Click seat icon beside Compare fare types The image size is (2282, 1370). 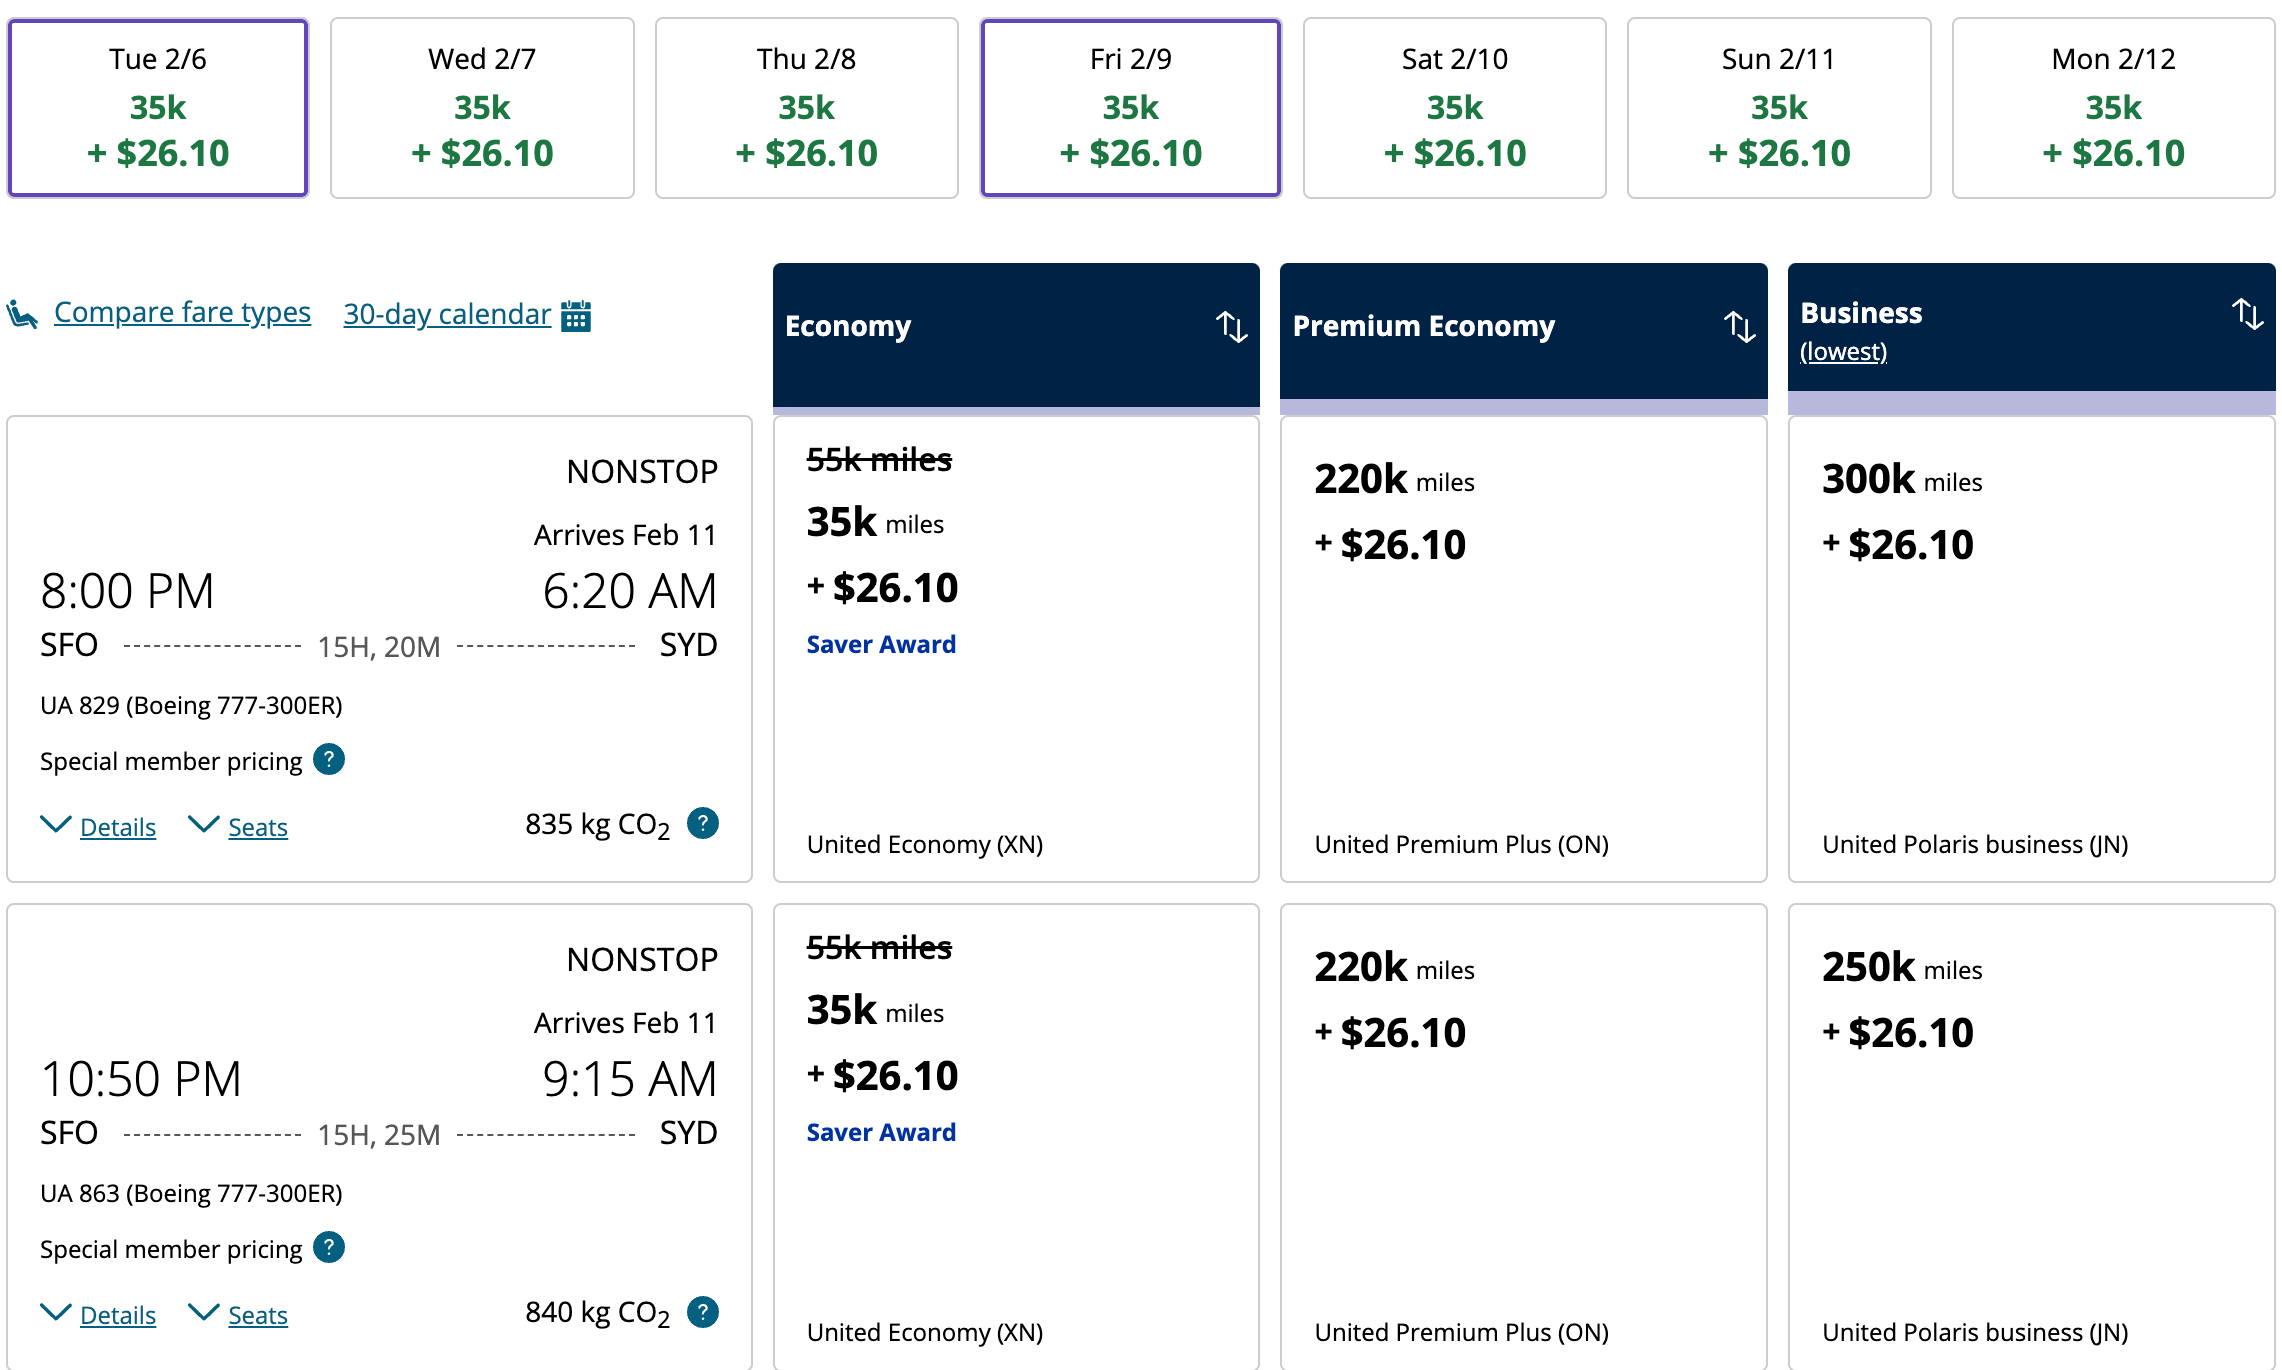point(22,315)
